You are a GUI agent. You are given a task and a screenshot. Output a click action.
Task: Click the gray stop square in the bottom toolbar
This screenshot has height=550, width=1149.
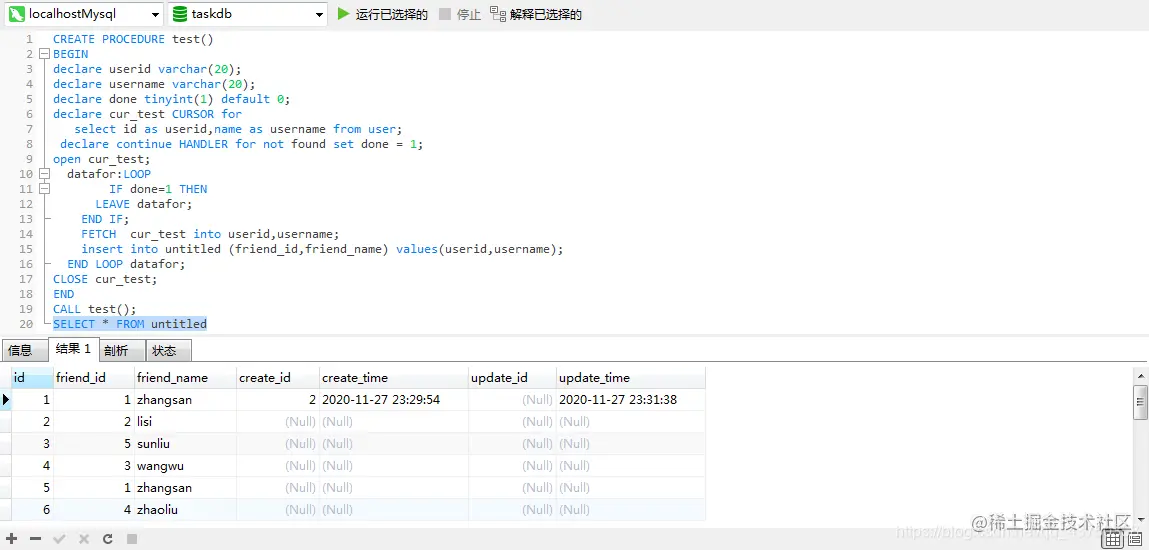(131, 539)
